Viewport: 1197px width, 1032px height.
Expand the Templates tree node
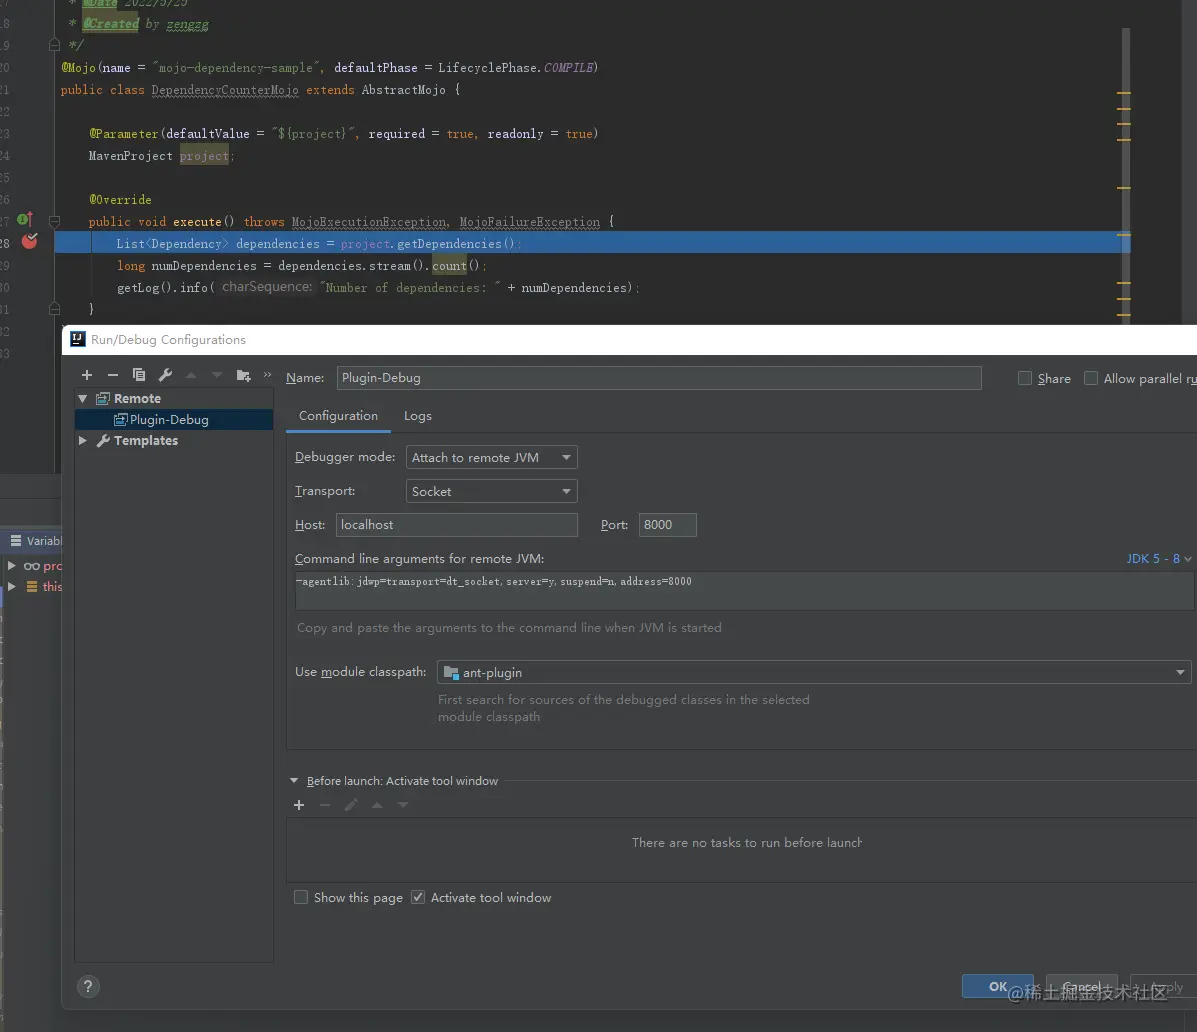(83, 440)
